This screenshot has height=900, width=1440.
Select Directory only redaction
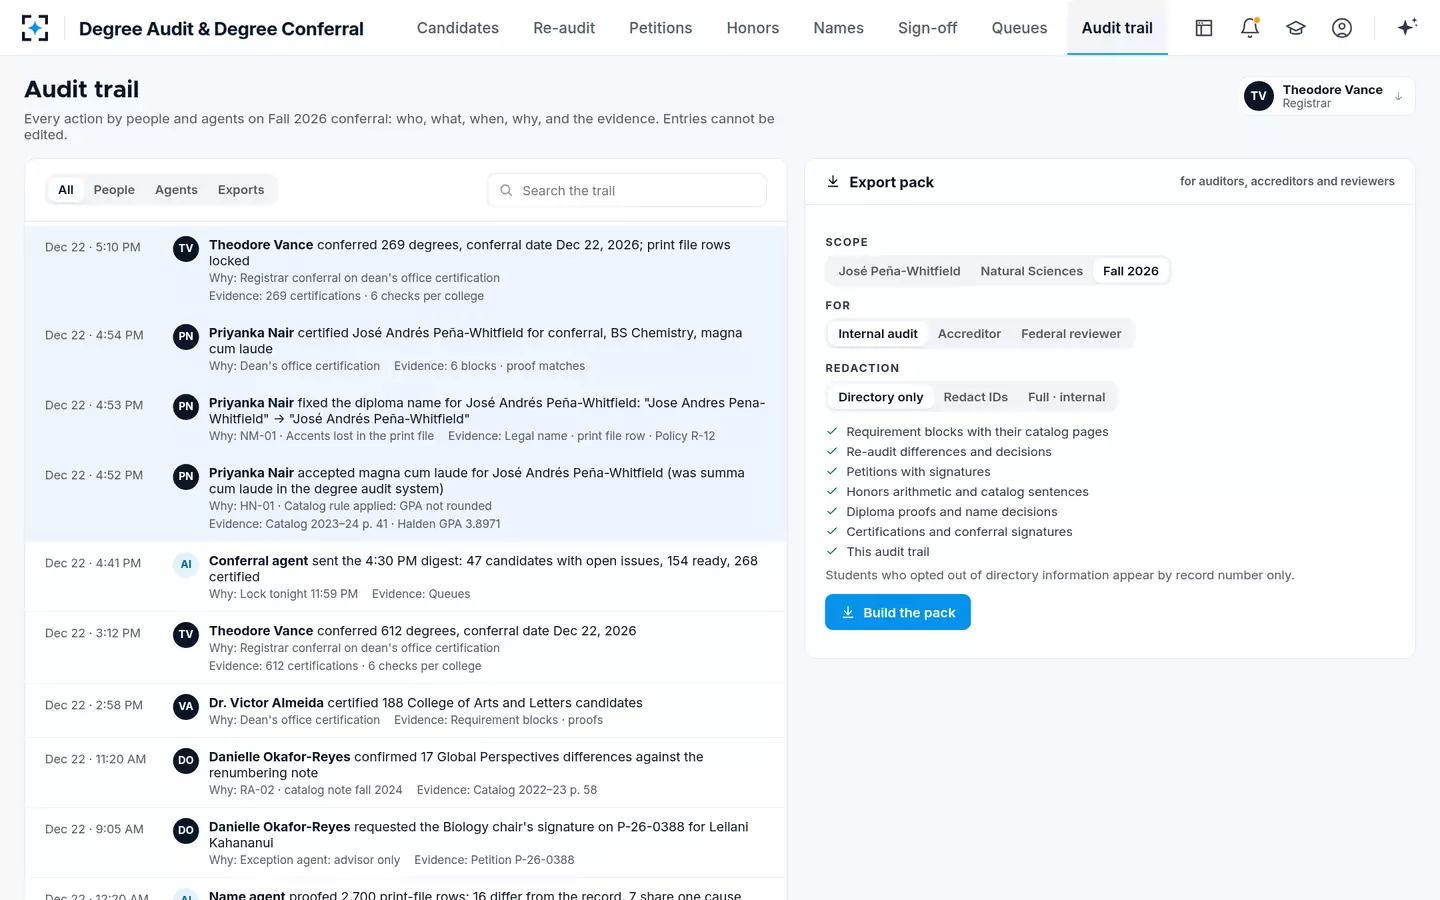pos(881,397)
